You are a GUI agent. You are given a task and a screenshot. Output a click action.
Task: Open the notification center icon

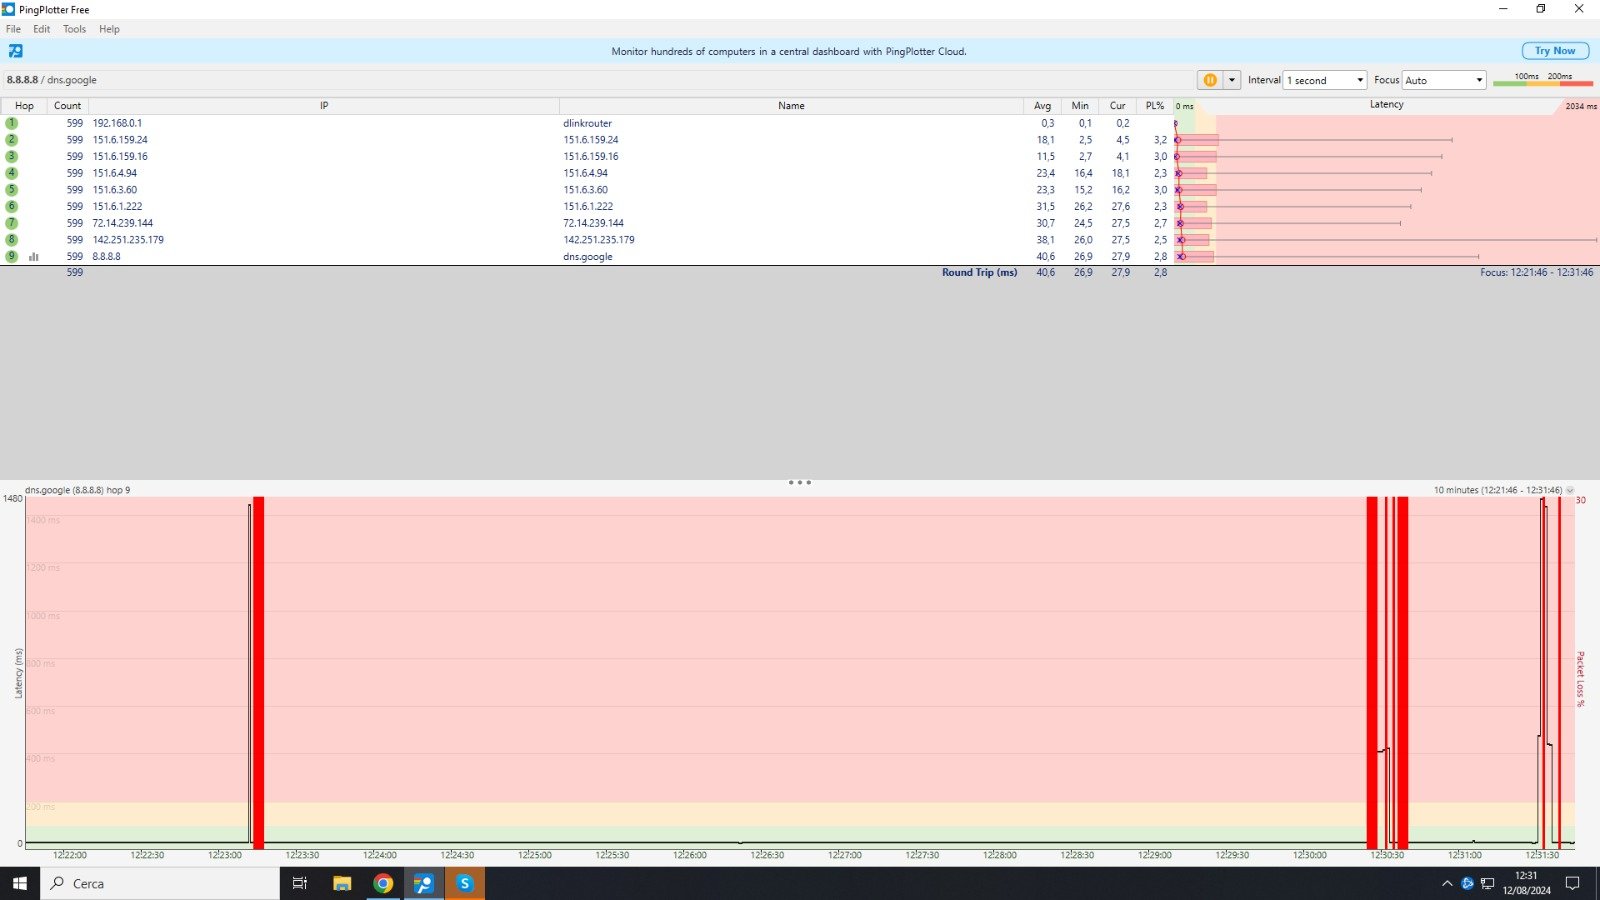(x=1572, y=883)
